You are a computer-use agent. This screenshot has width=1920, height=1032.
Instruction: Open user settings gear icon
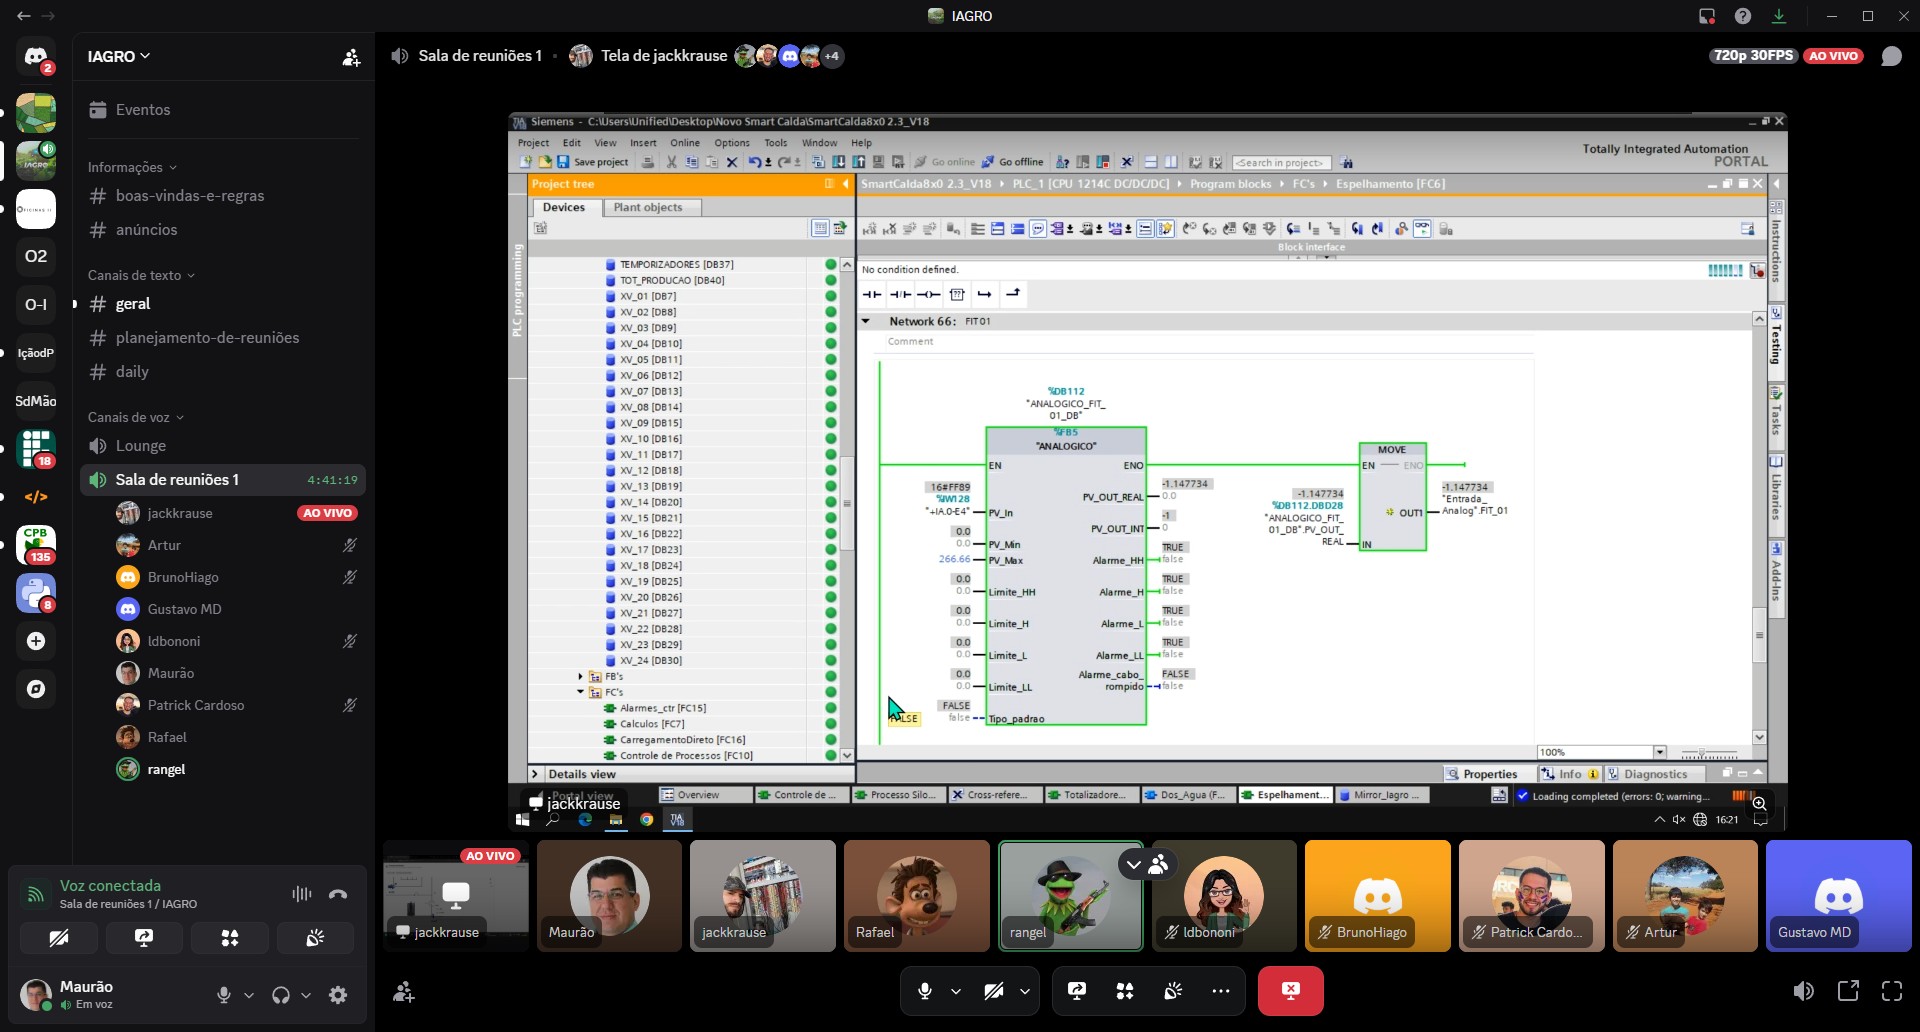coord(338,995)
